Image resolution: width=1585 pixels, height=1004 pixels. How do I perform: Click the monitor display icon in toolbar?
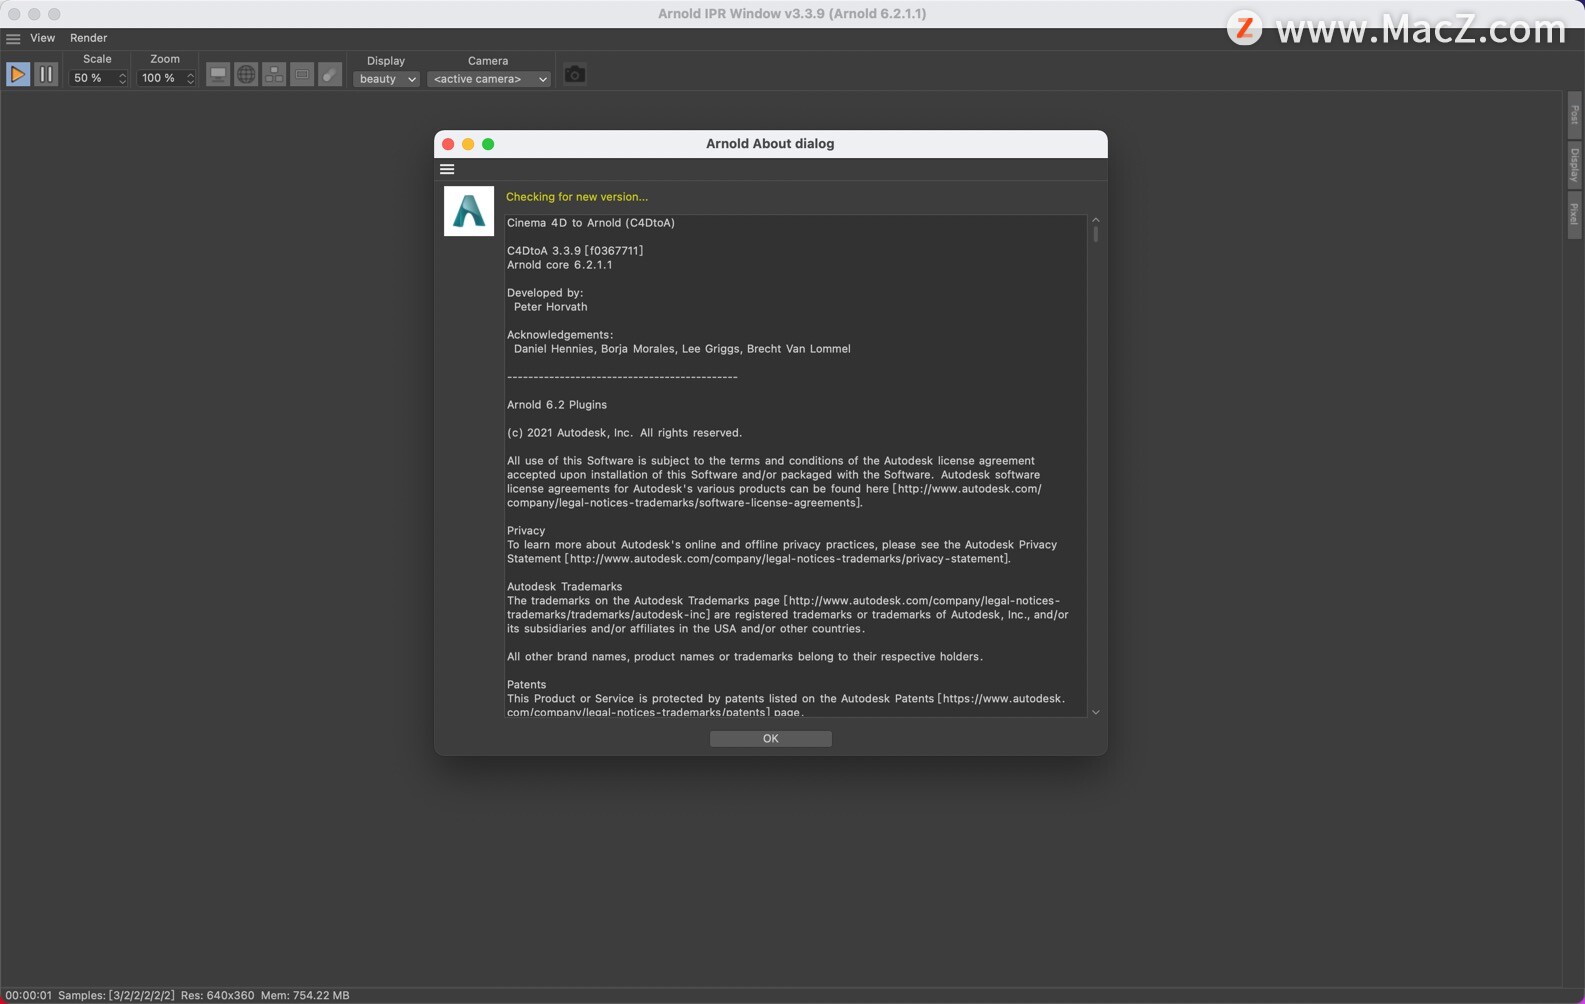[x=218, y=75]
